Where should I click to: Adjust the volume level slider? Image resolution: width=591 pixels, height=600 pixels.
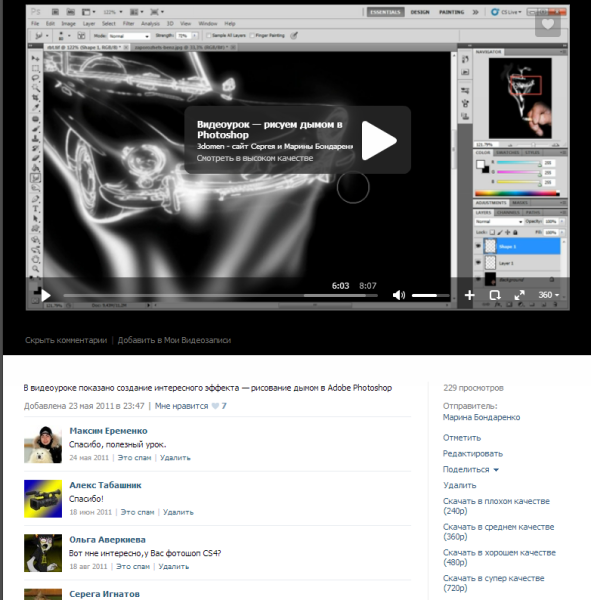(430, 295)
